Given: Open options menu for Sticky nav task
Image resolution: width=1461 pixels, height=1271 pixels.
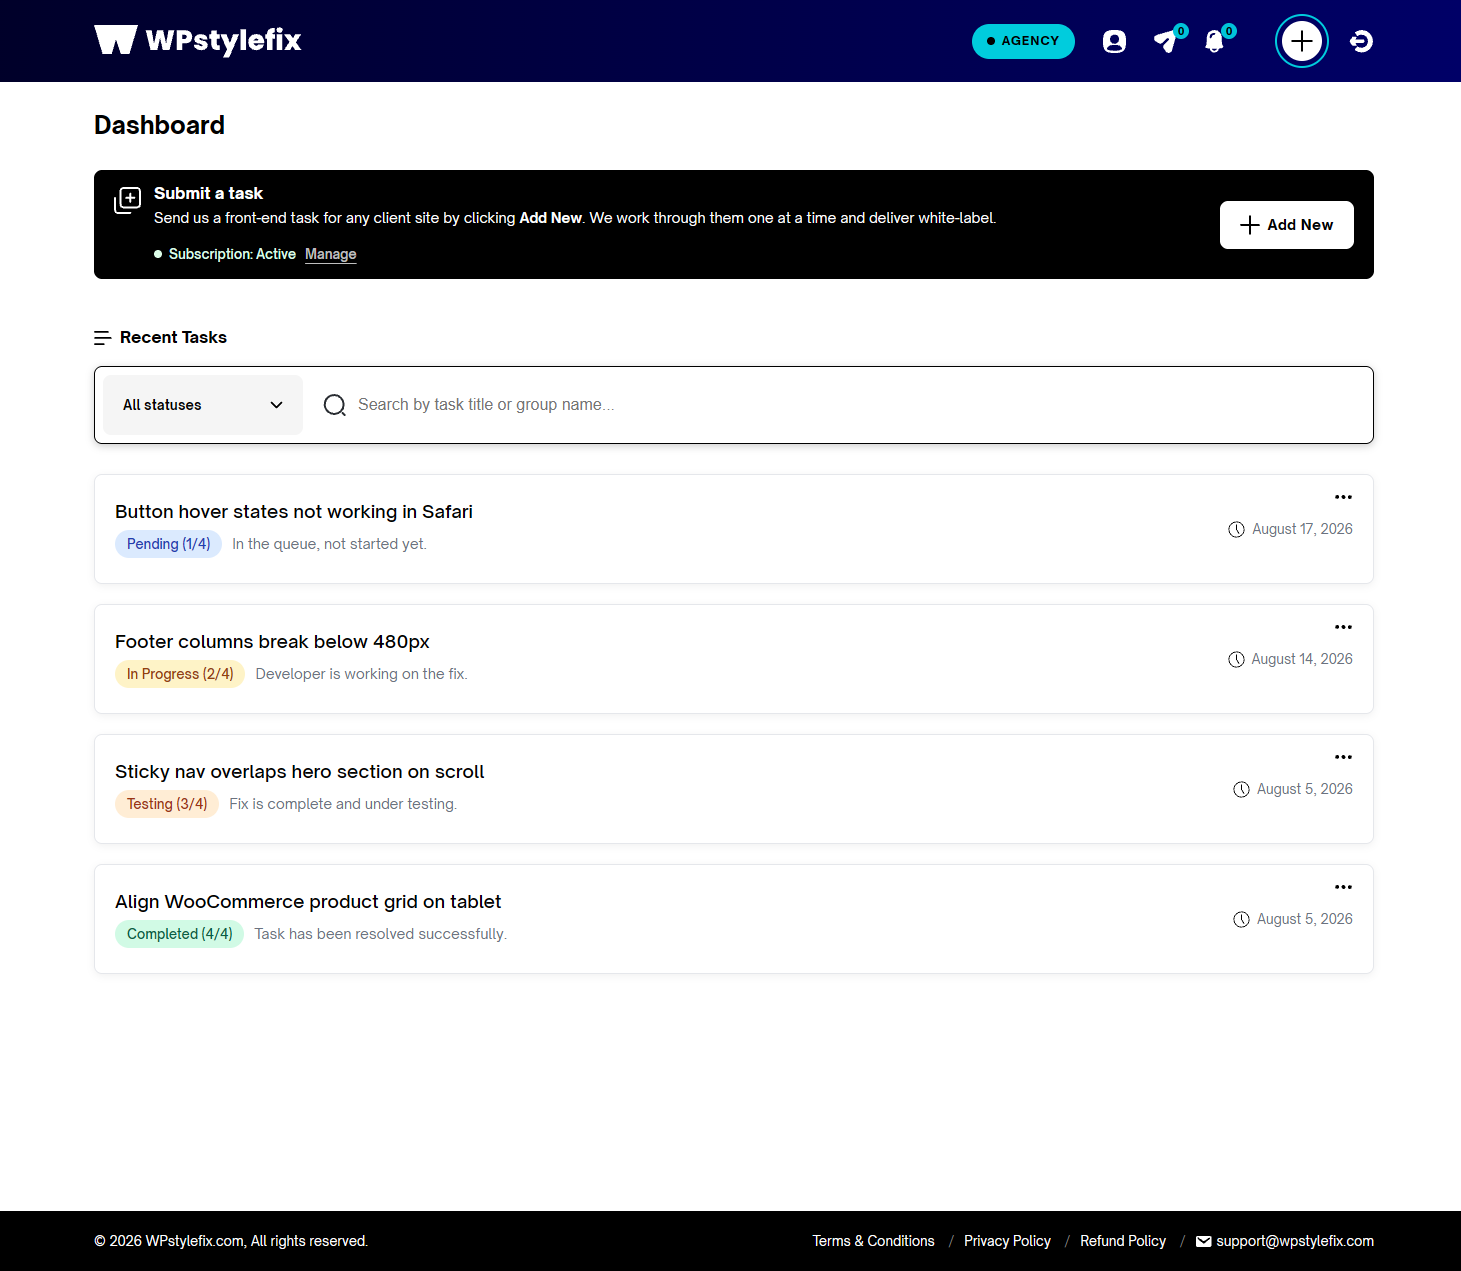Looking at the screenshot, I should coord(1343,757).
